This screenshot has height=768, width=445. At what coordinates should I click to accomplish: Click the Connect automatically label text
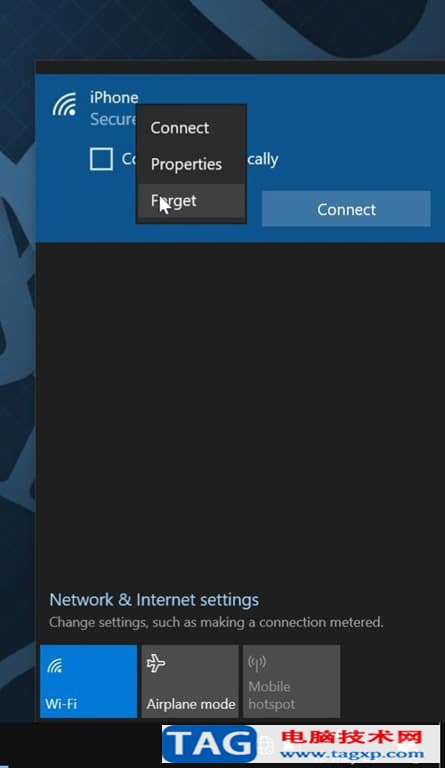[200, 159]
